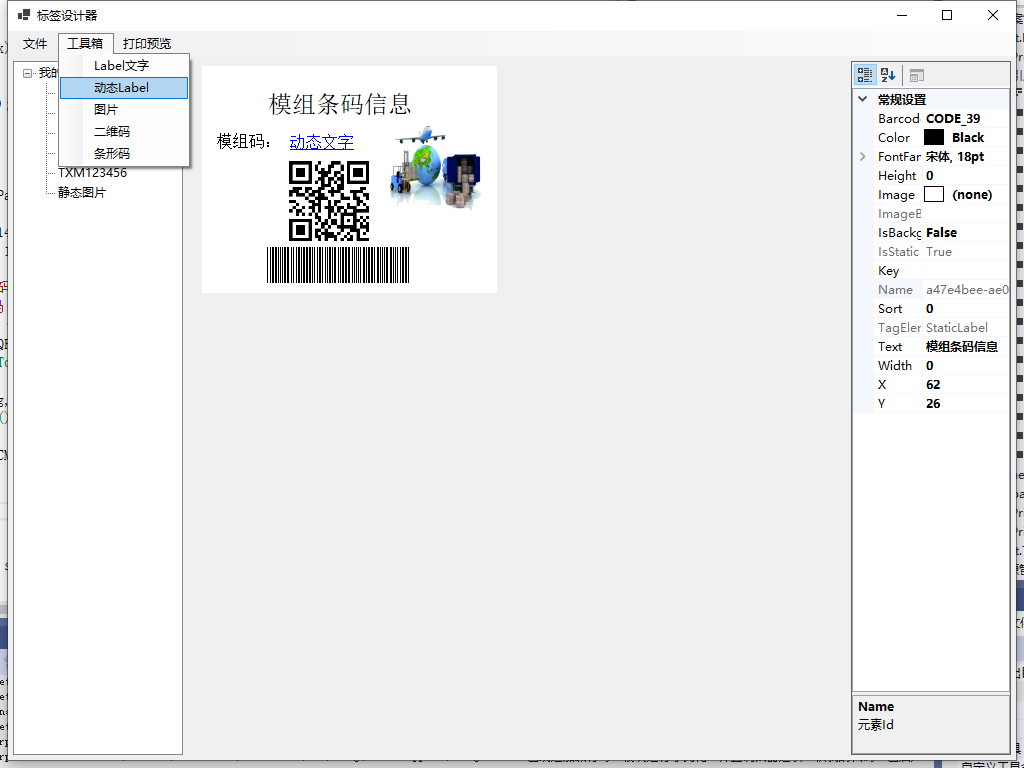Screen dimensions: 1024x768
Task: Click the Height property value
Action: point(966,176)
